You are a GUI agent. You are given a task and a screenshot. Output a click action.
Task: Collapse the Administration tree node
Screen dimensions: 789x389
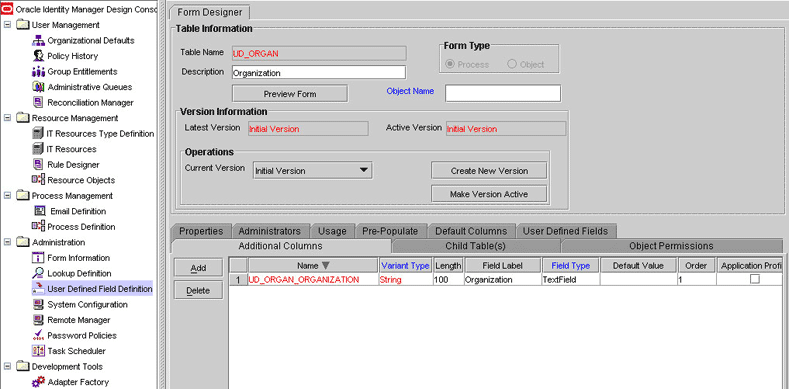click(x=7, y=242)
